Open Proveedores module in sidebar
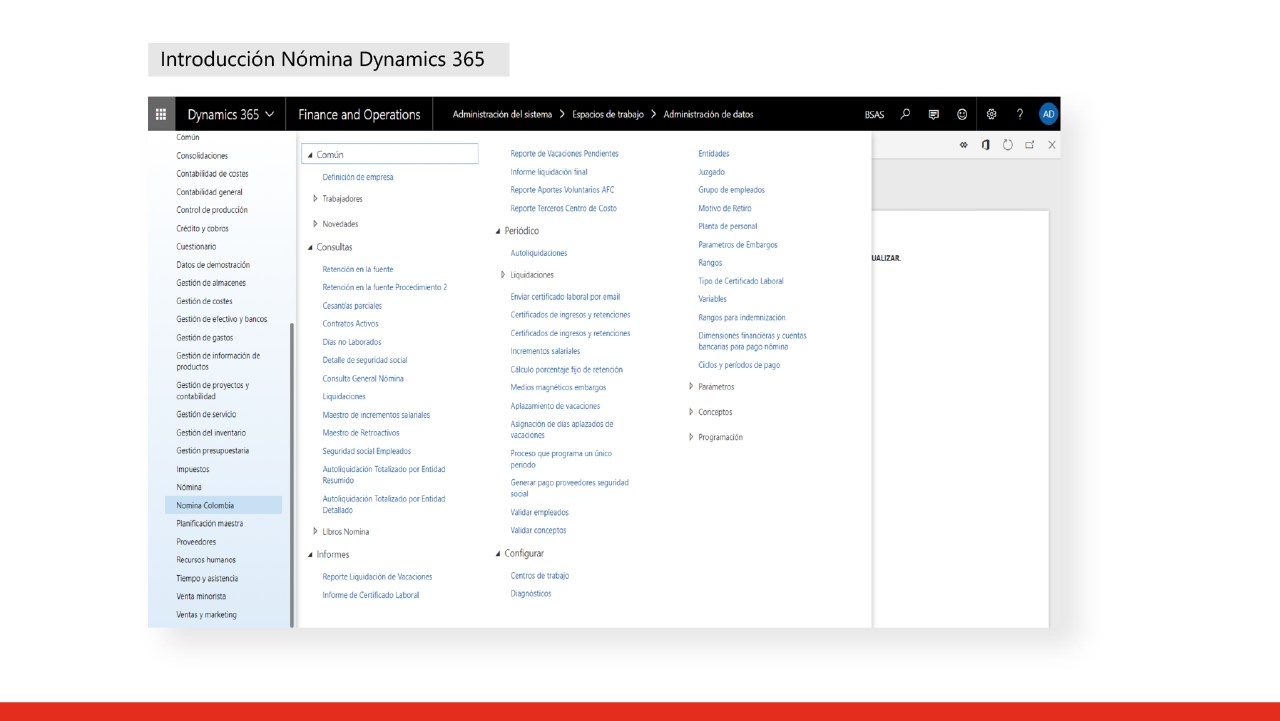Viewport: 1280px width, 721px height. (196, 542)
